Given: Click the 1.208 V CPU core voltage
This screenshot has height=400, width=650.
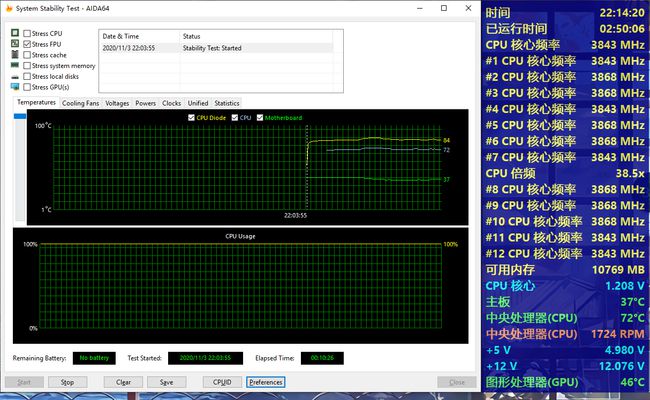Looking at the screenshot, I should click(625, 286).
